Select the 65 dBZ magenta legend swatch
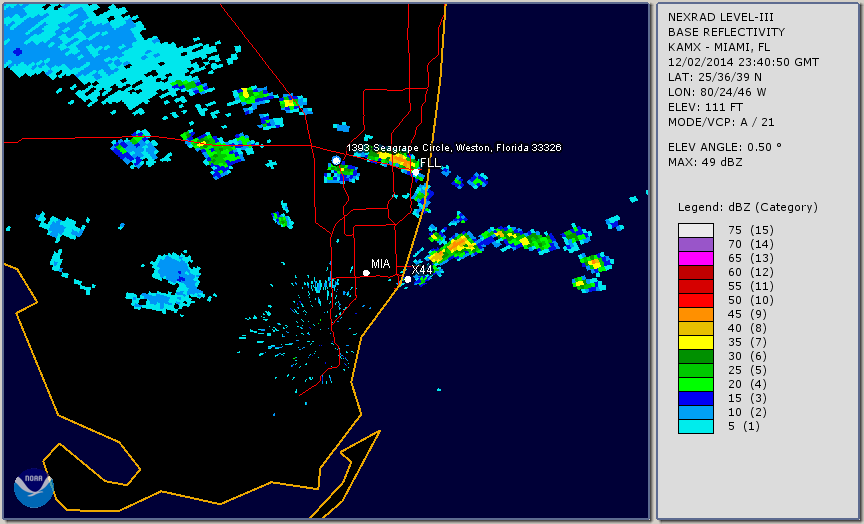This screenshot has height=524, width=864. (696, 258)
